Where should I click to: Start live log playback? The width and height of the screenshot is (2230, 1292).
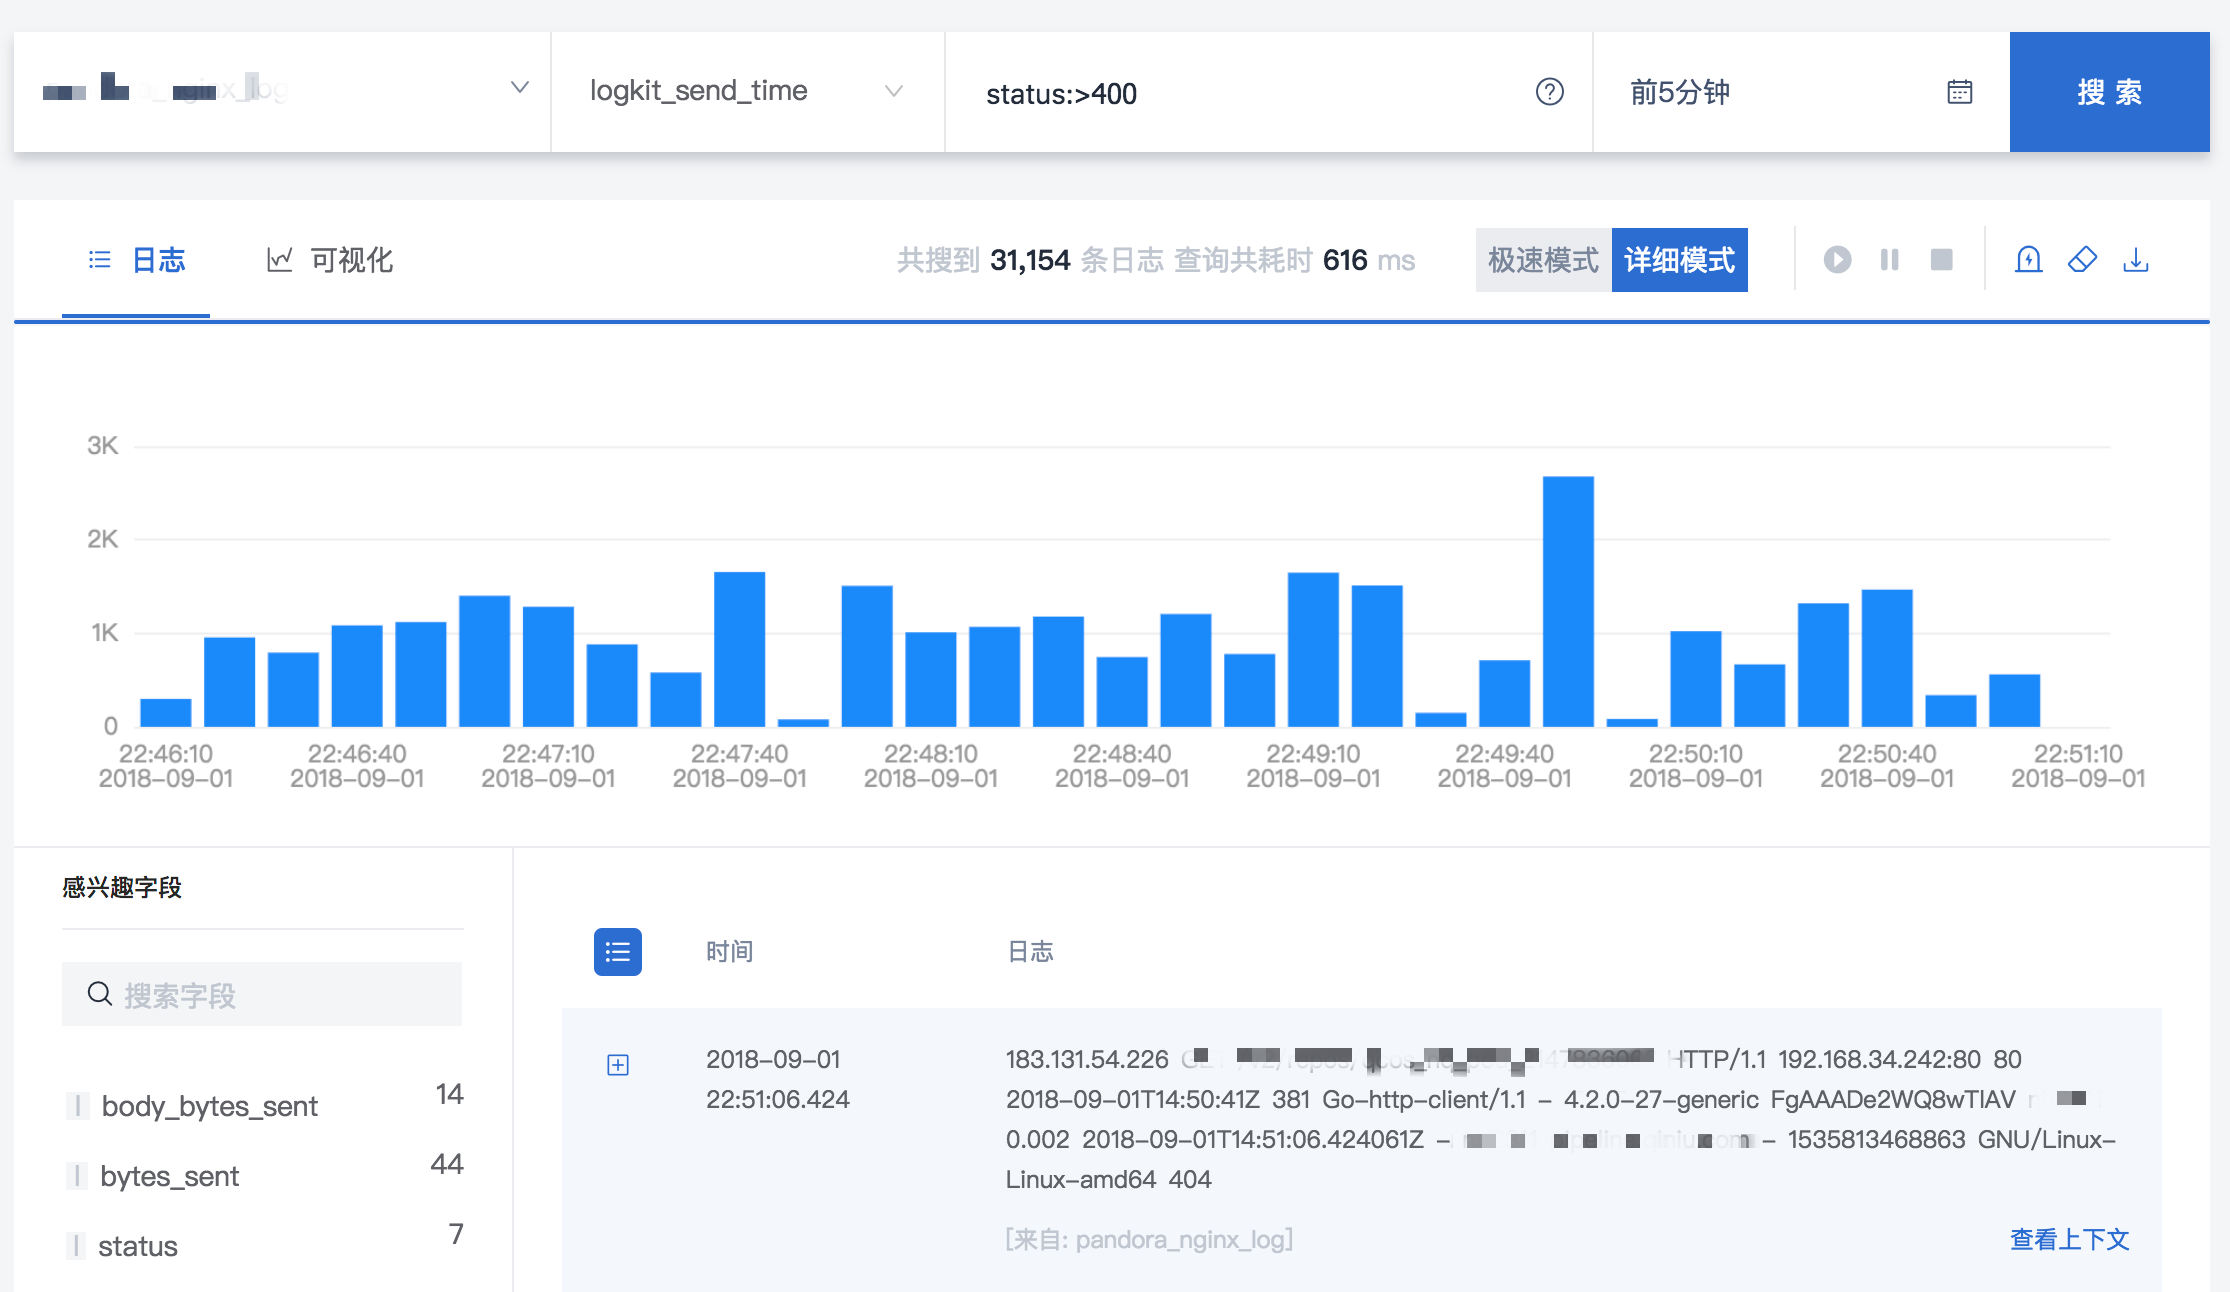click(x=1837, y=260)
